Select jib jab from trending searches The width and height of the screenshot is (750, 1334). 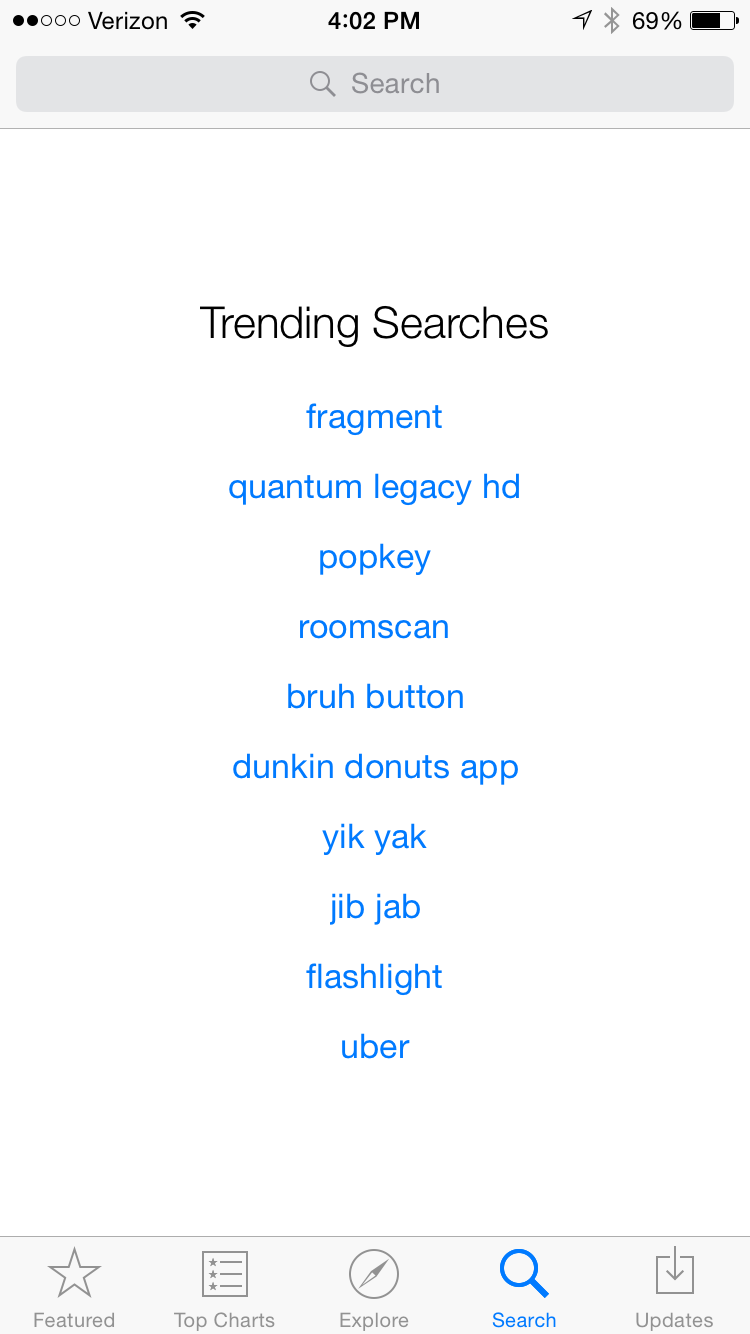click(x=375, y=907)
